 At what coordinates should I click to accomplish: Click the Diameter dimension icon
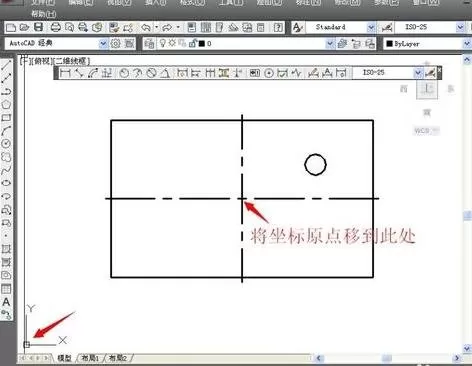pyautogui.click(x=151, y=73)
